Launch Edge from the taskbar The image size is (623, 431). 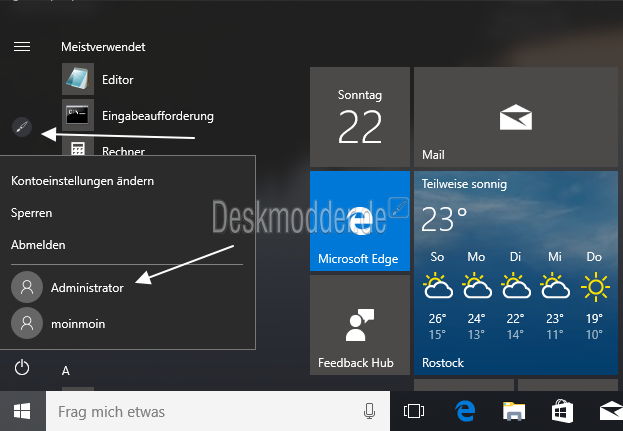click(x=465, y=411)
